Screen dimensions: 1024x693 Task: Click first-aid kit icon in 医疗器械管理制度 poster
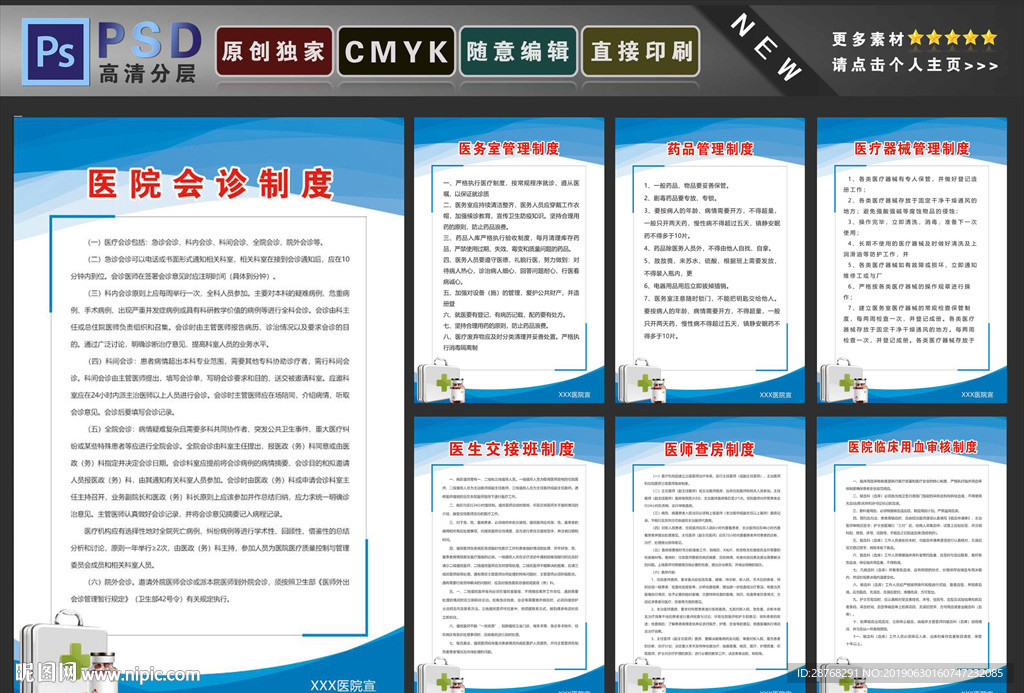[x=844, y=381]
